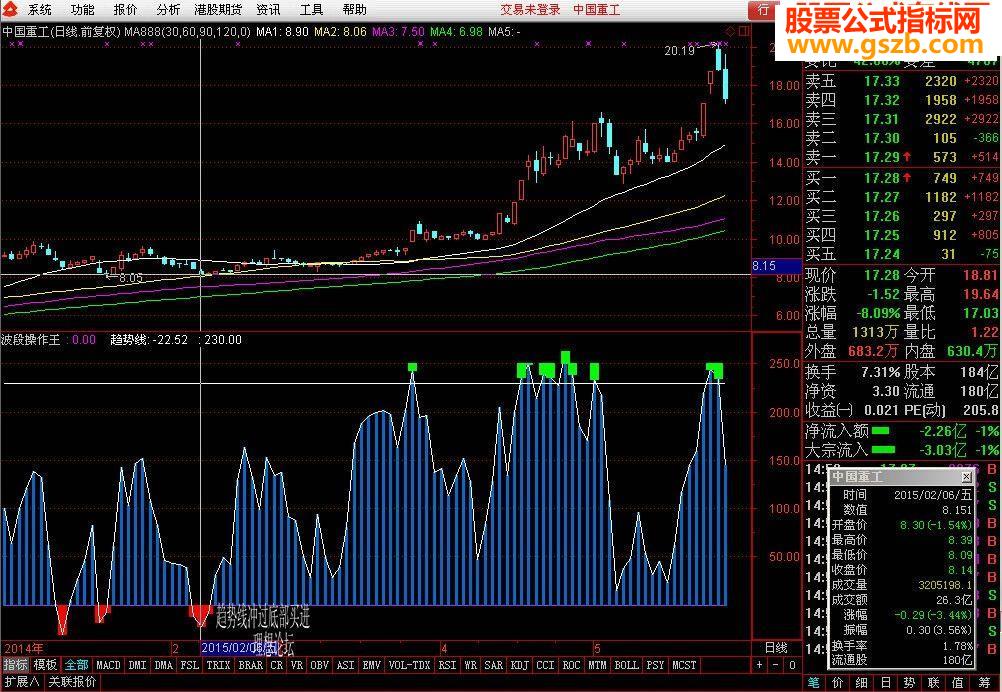Select the 细 tab in the side panel

pos(861,683)
